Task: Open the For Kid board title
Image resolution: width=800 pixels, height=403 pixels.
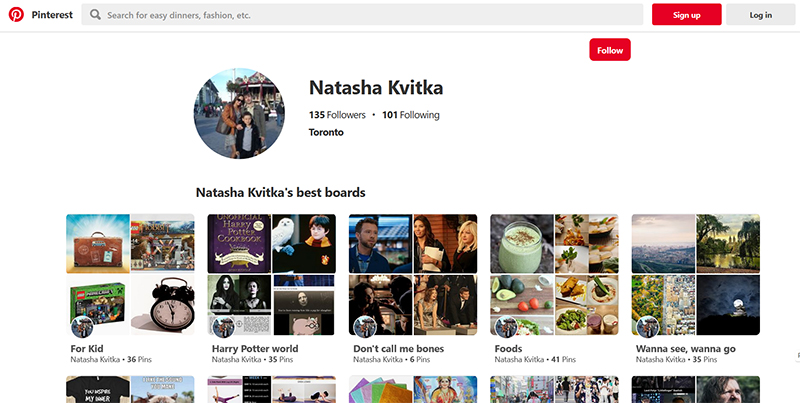Action: tap(88, 349)
